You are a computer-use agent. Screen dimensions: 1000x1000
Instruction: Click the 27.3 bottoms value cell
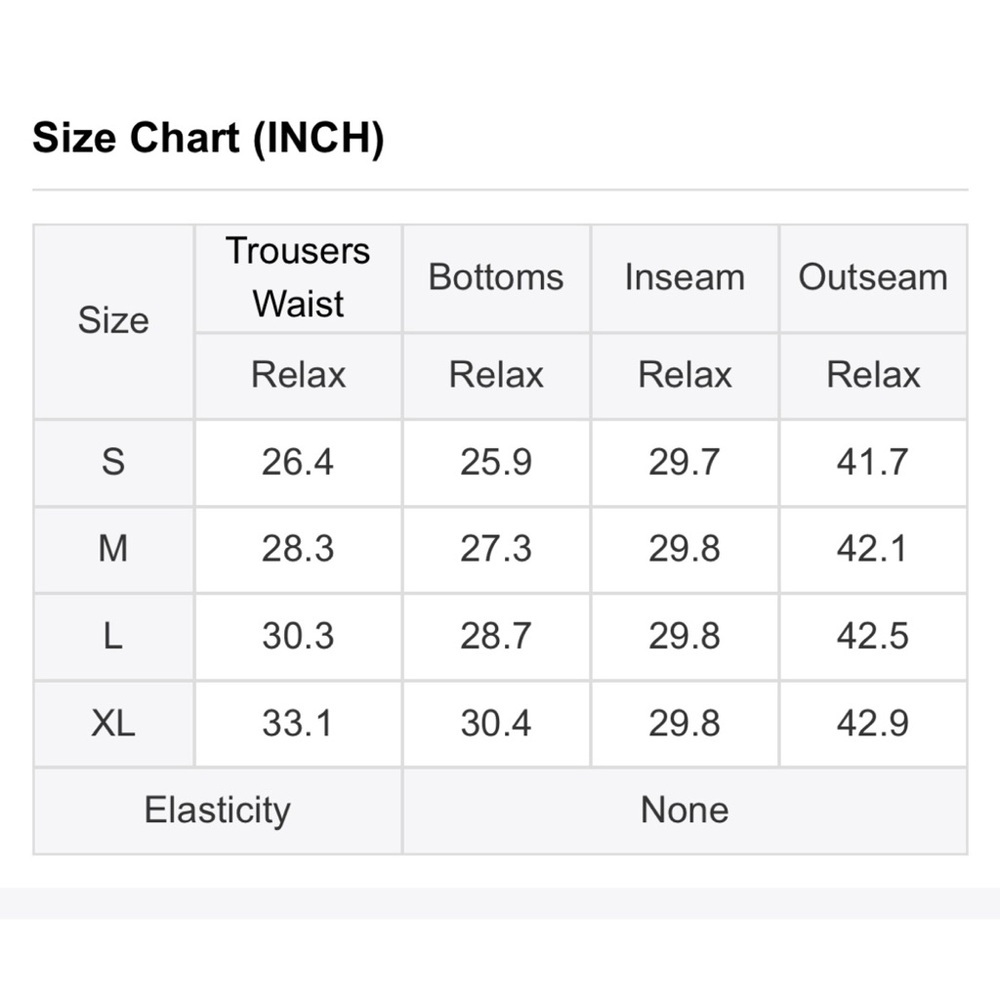pyautogui.click(x=496, y=550)
